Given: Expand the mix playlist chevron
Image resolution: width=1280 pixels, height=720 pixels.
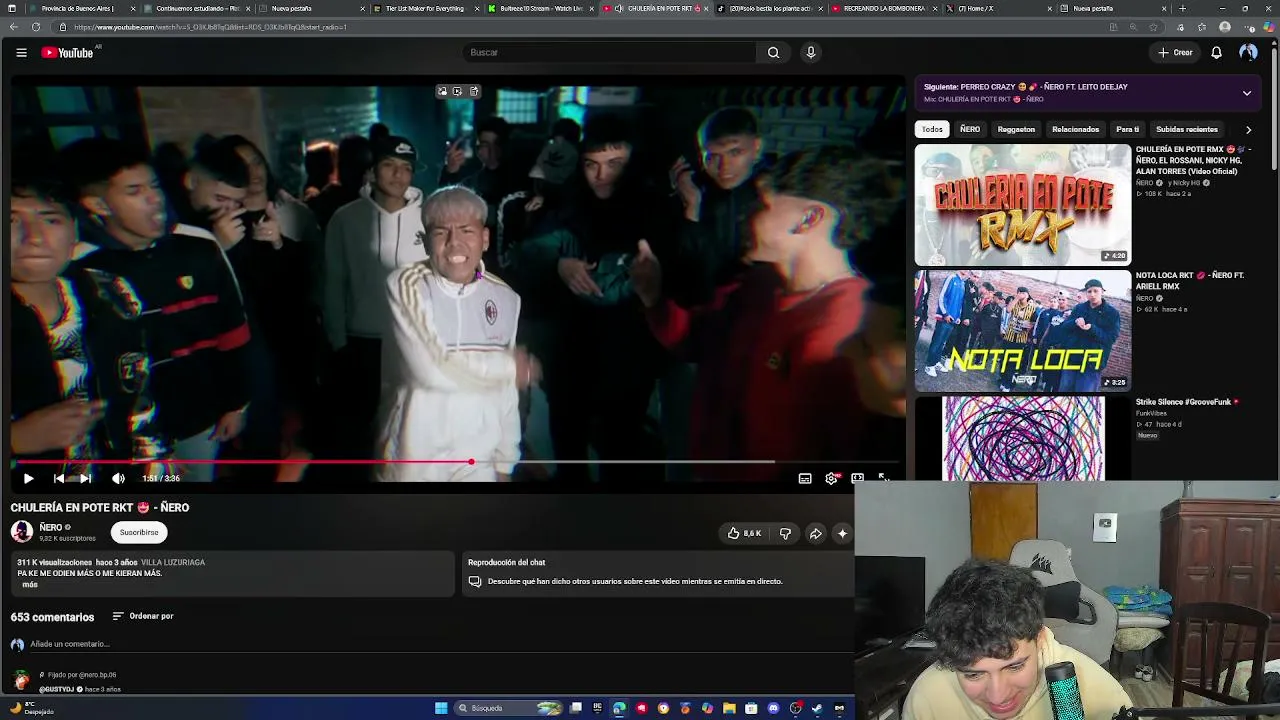Looking at the screenshot, I should [1247, 93].
